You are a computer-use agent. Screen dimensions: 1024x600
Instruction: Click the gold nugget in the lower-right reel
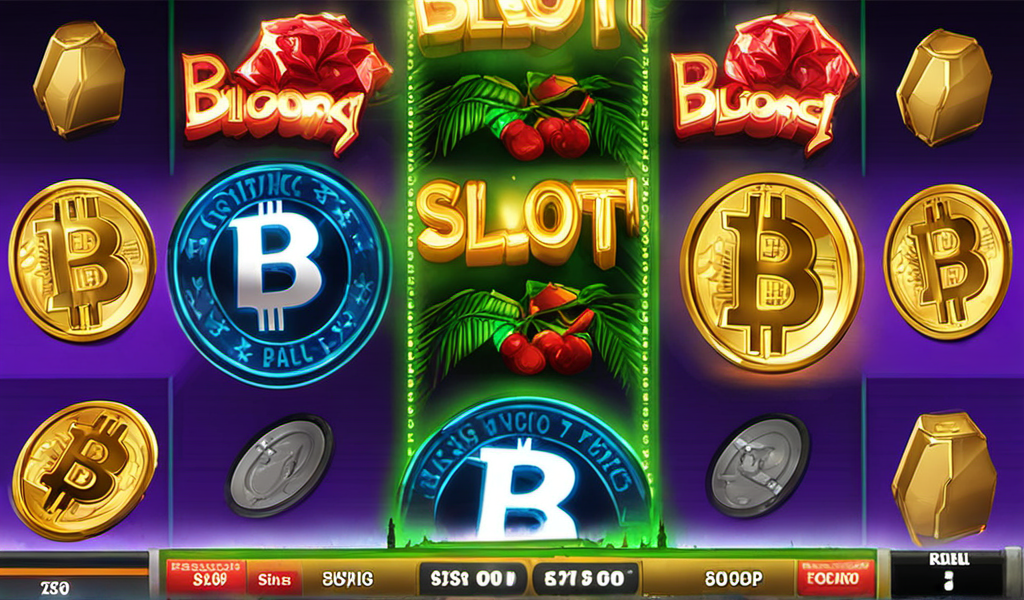(944, 479)
